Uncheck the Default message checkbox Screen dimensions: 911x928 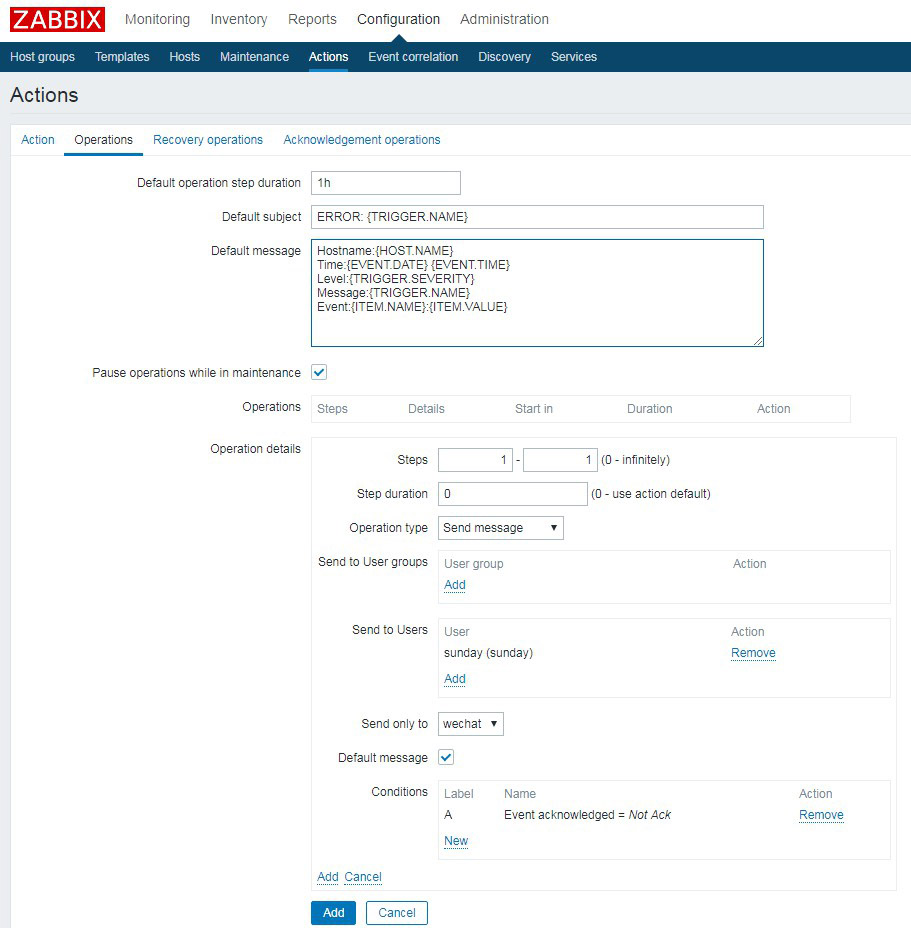(x=446, y=757)
